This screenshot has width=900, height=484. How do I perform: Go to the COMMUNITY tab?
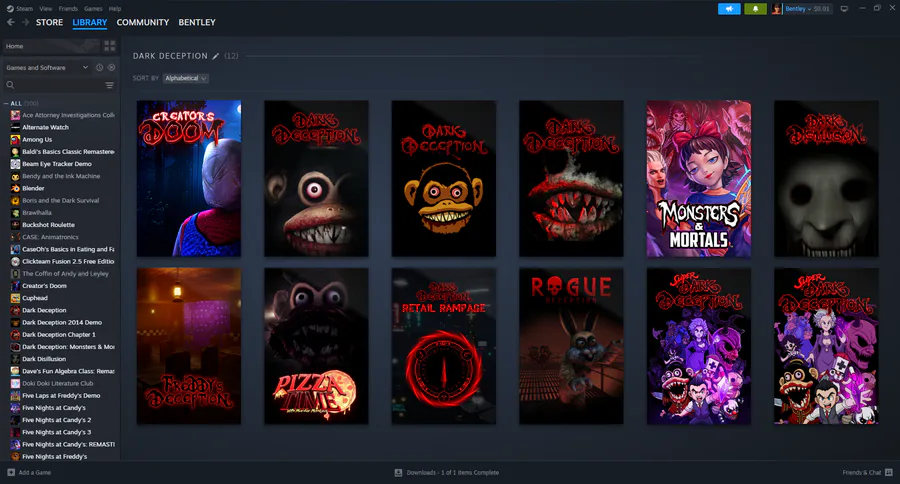pyautogui.click(x=143, y=22)
